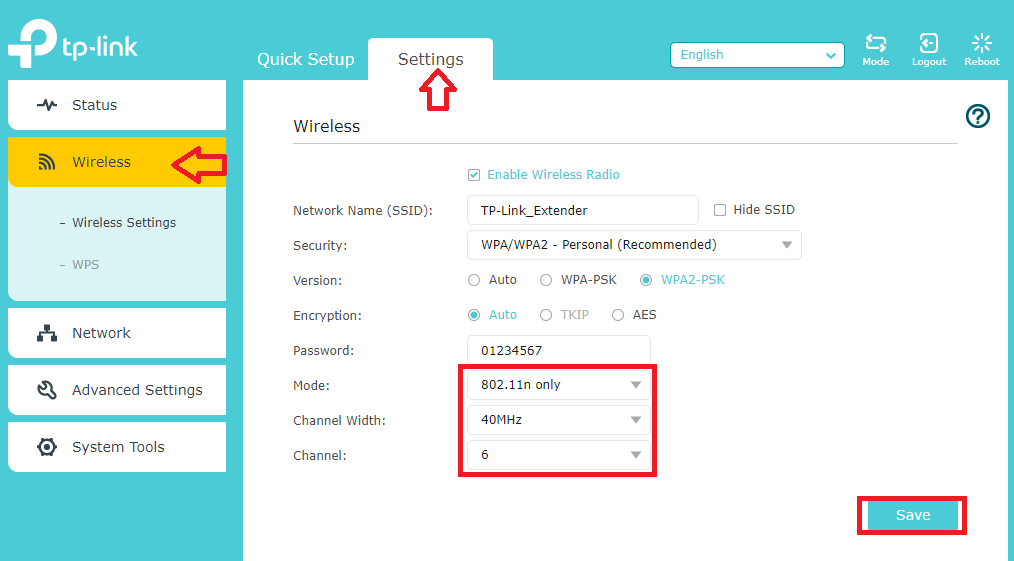Uncheck Enable Wireless Radio checkbox
The height and width of the screenshot is (561, 1014).
pos(474,175)
